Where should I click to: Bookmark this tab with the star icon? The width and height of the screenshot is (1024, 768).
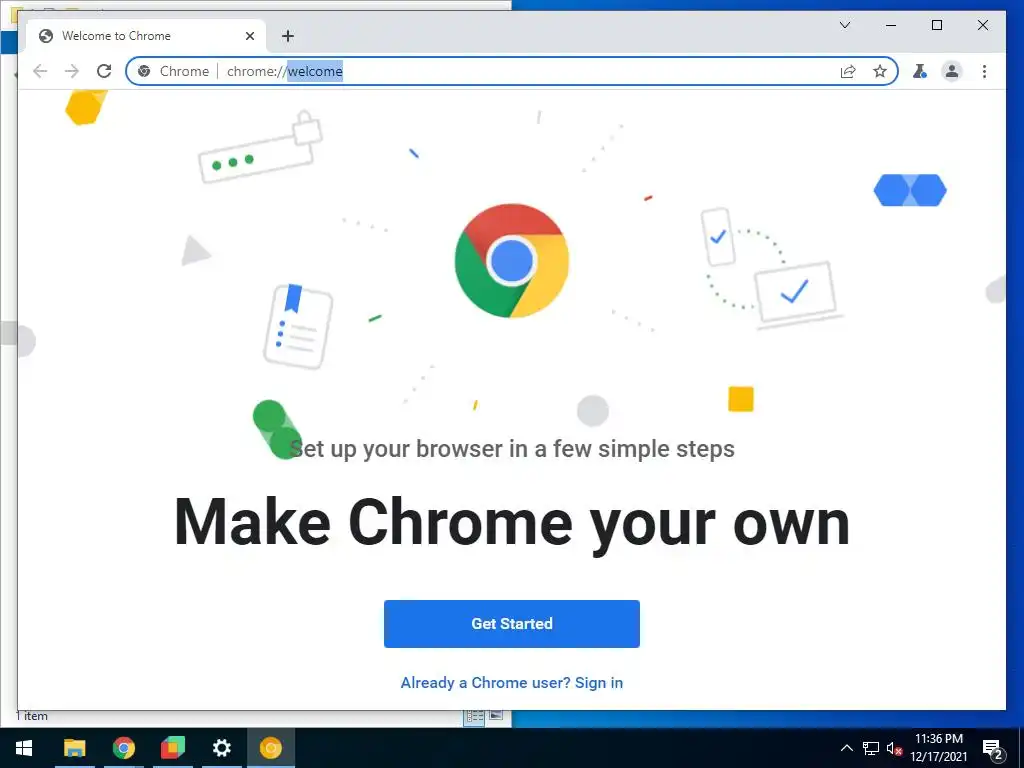[880, 71]
